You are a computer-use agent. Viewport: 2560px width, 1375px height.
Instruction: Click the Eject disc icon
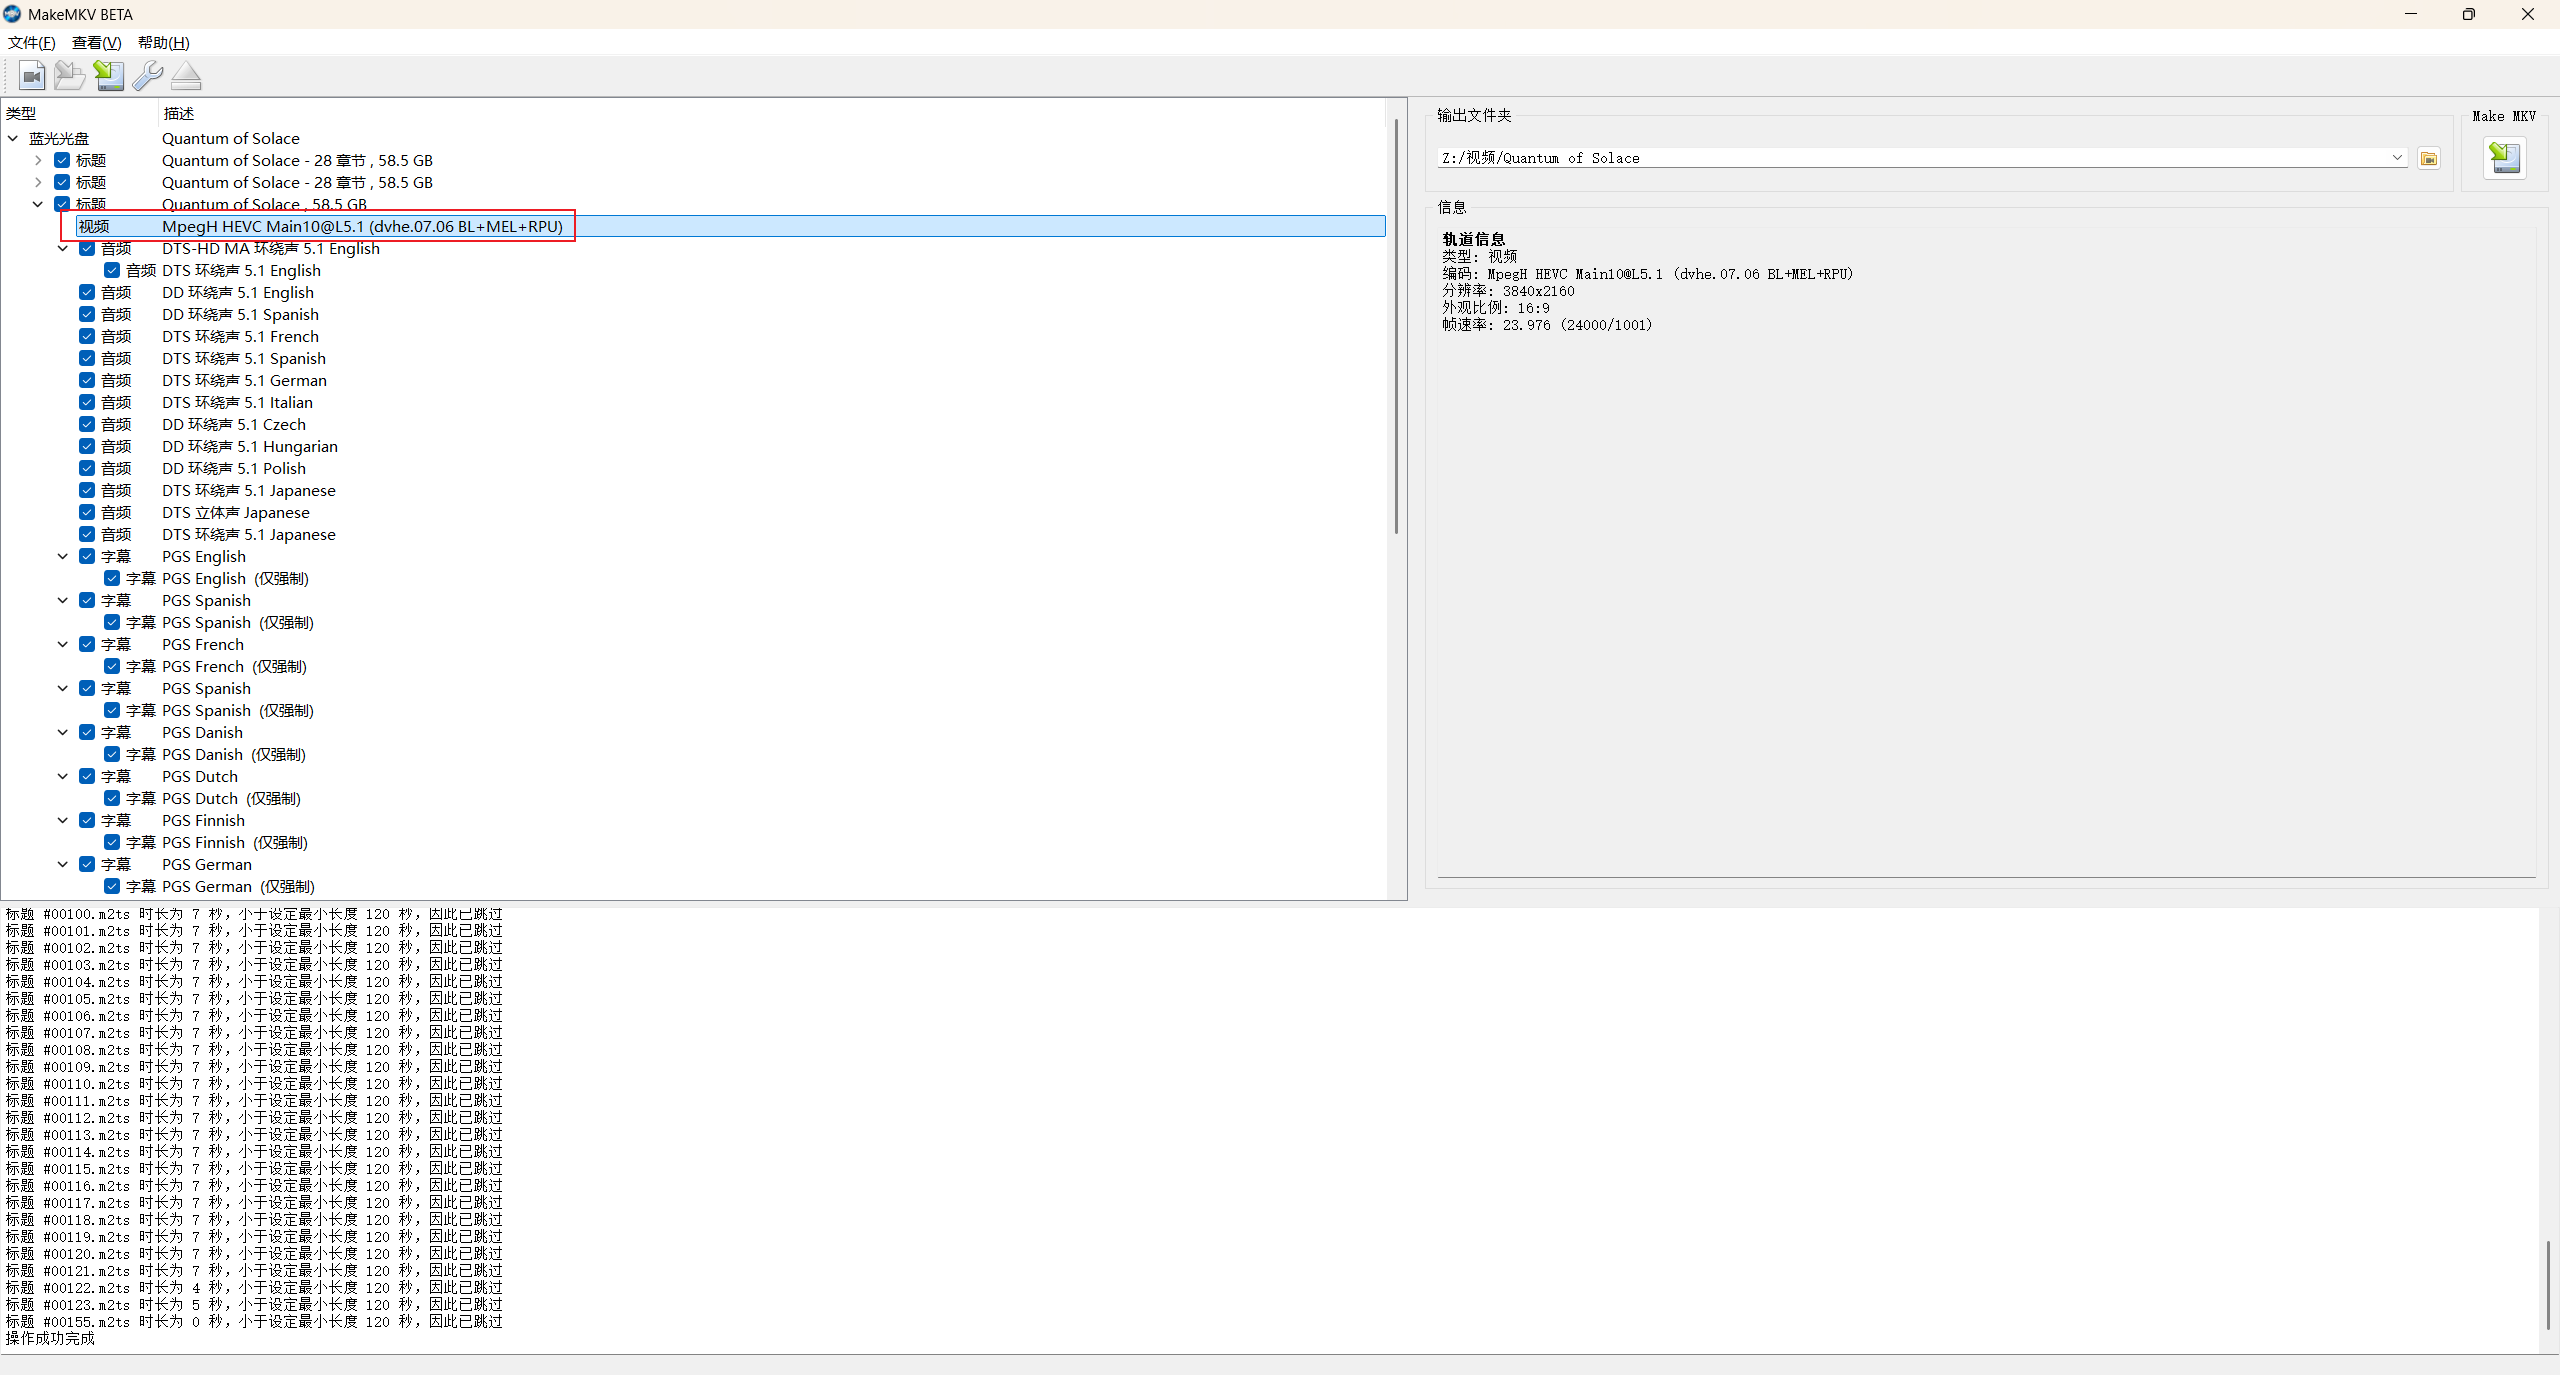click(186, 76)
